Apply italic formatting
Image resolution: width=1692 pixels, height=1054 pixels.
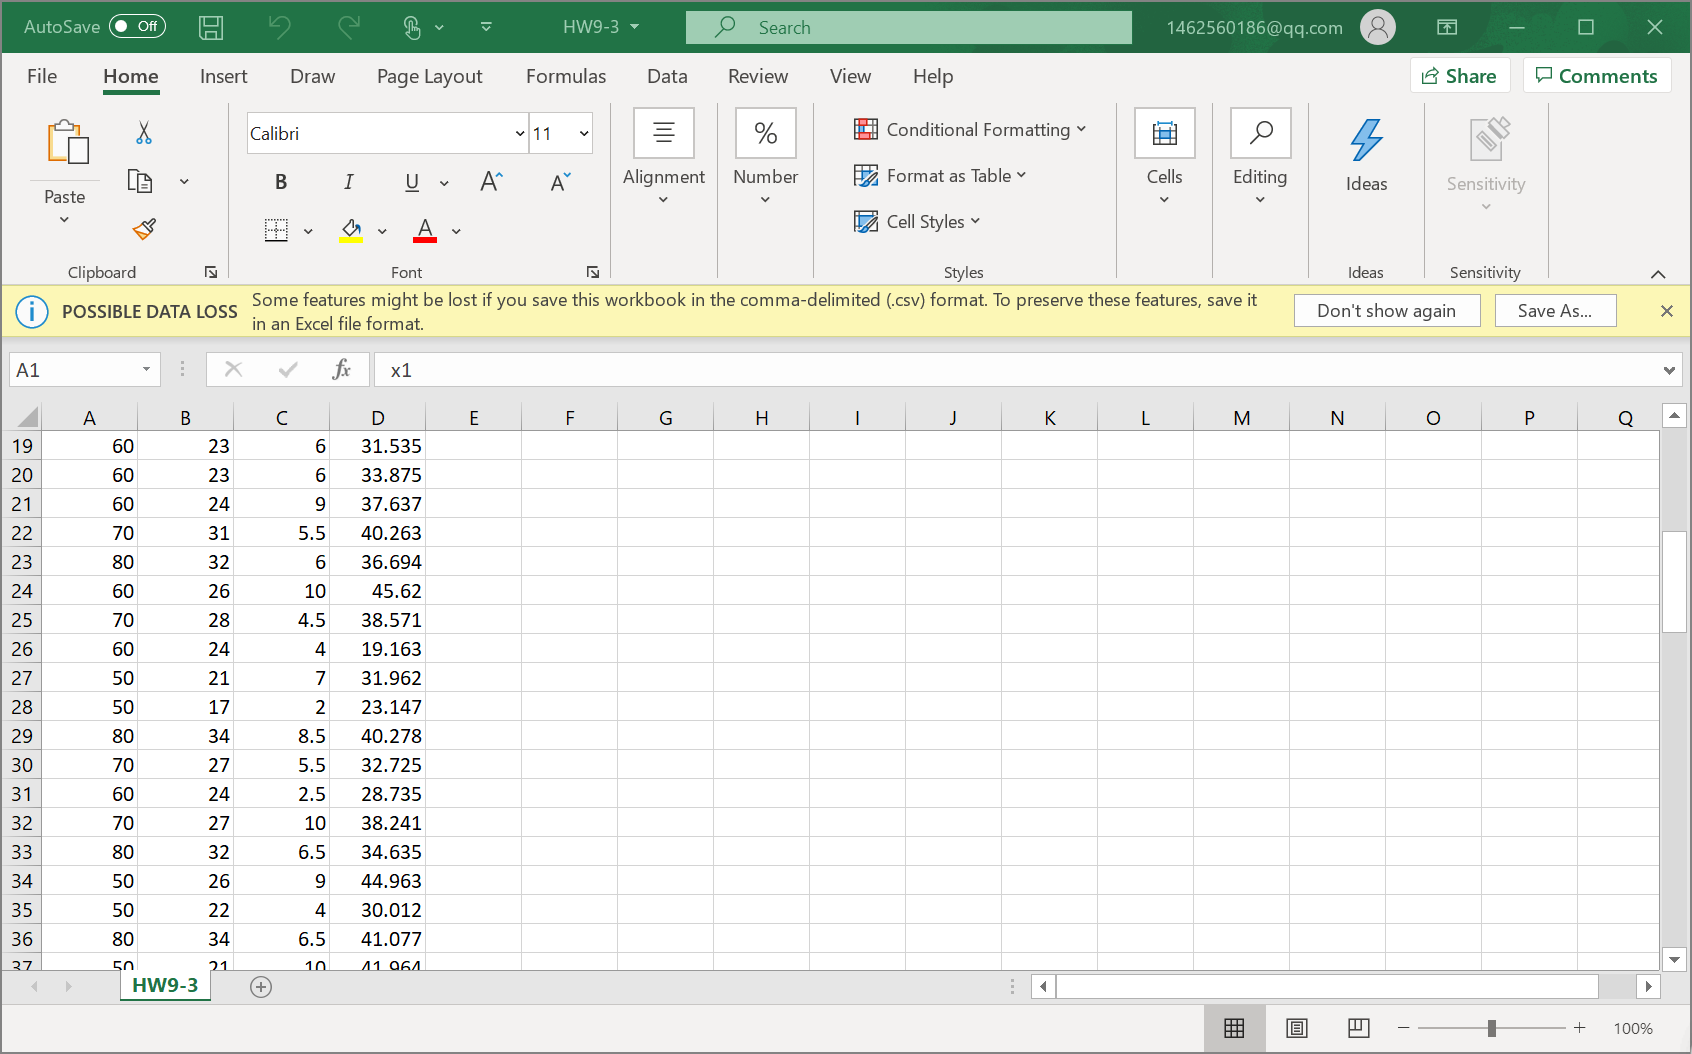[x=348, y=182]
